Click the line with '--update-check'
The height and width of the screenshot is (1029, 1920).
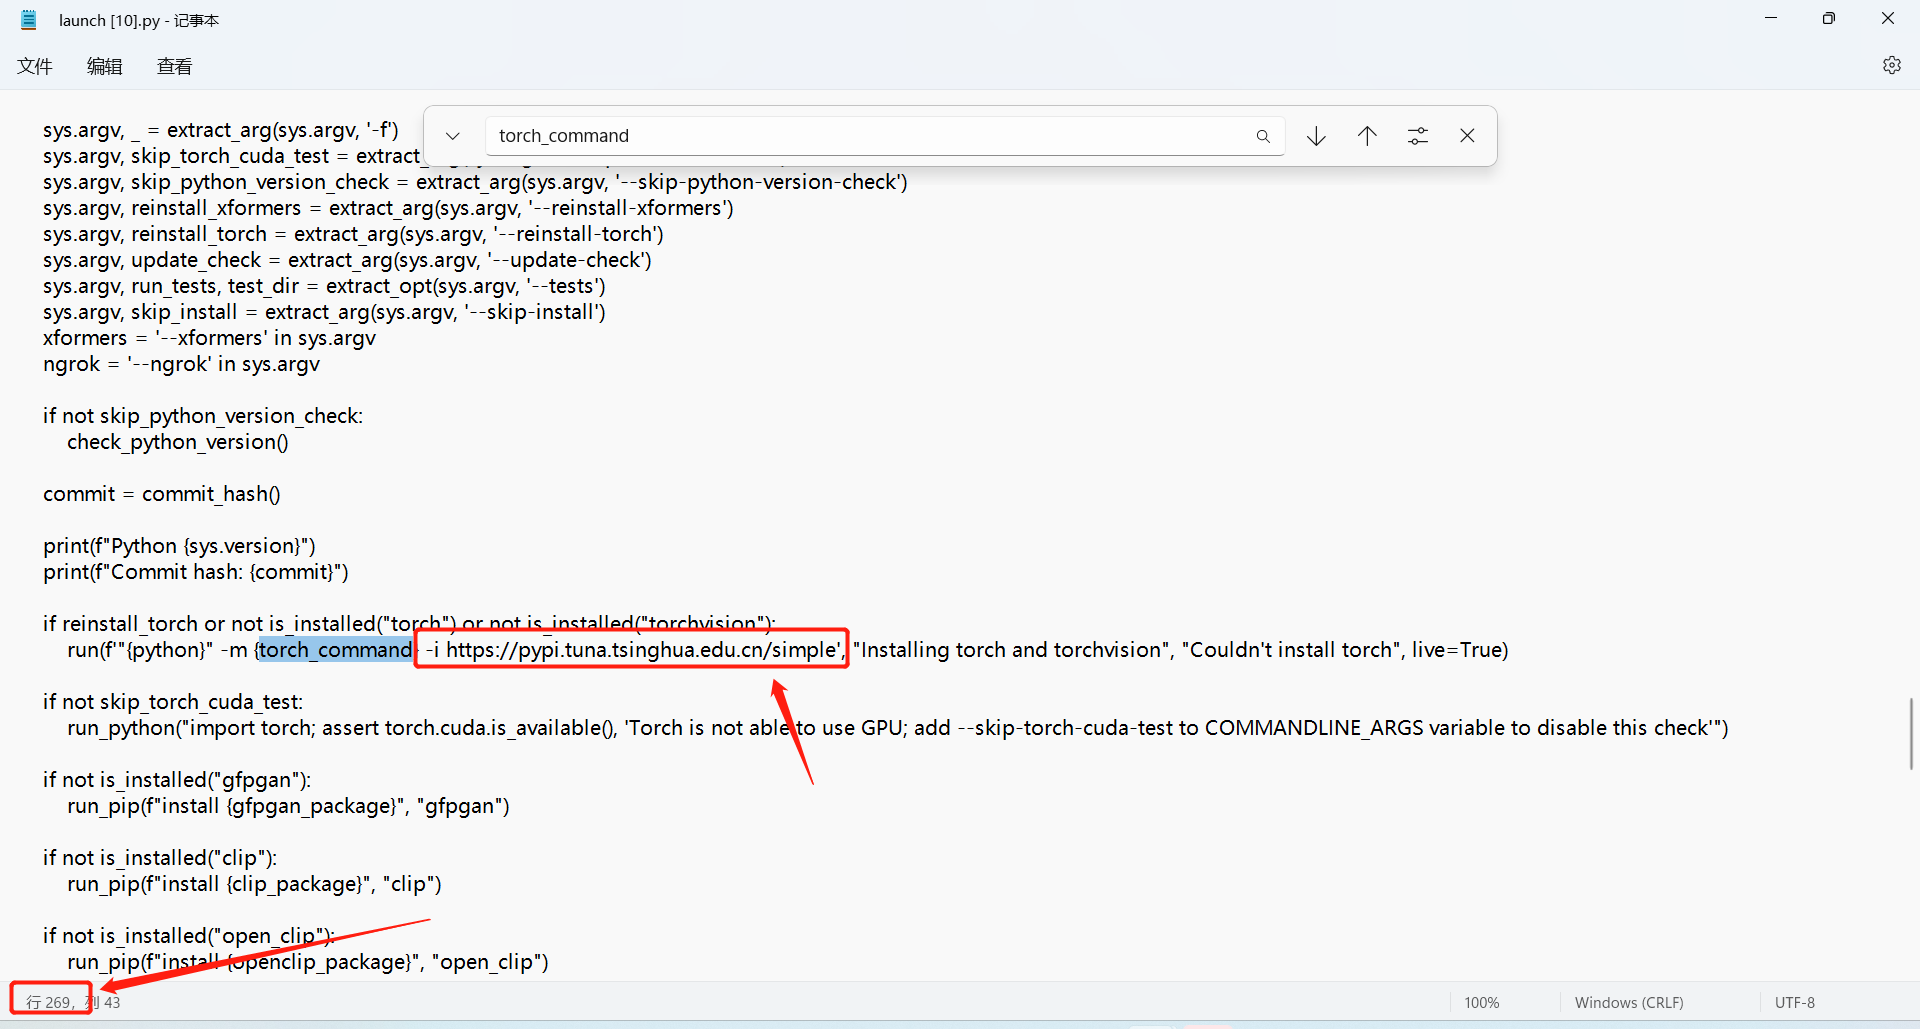[x=347, y=260]
